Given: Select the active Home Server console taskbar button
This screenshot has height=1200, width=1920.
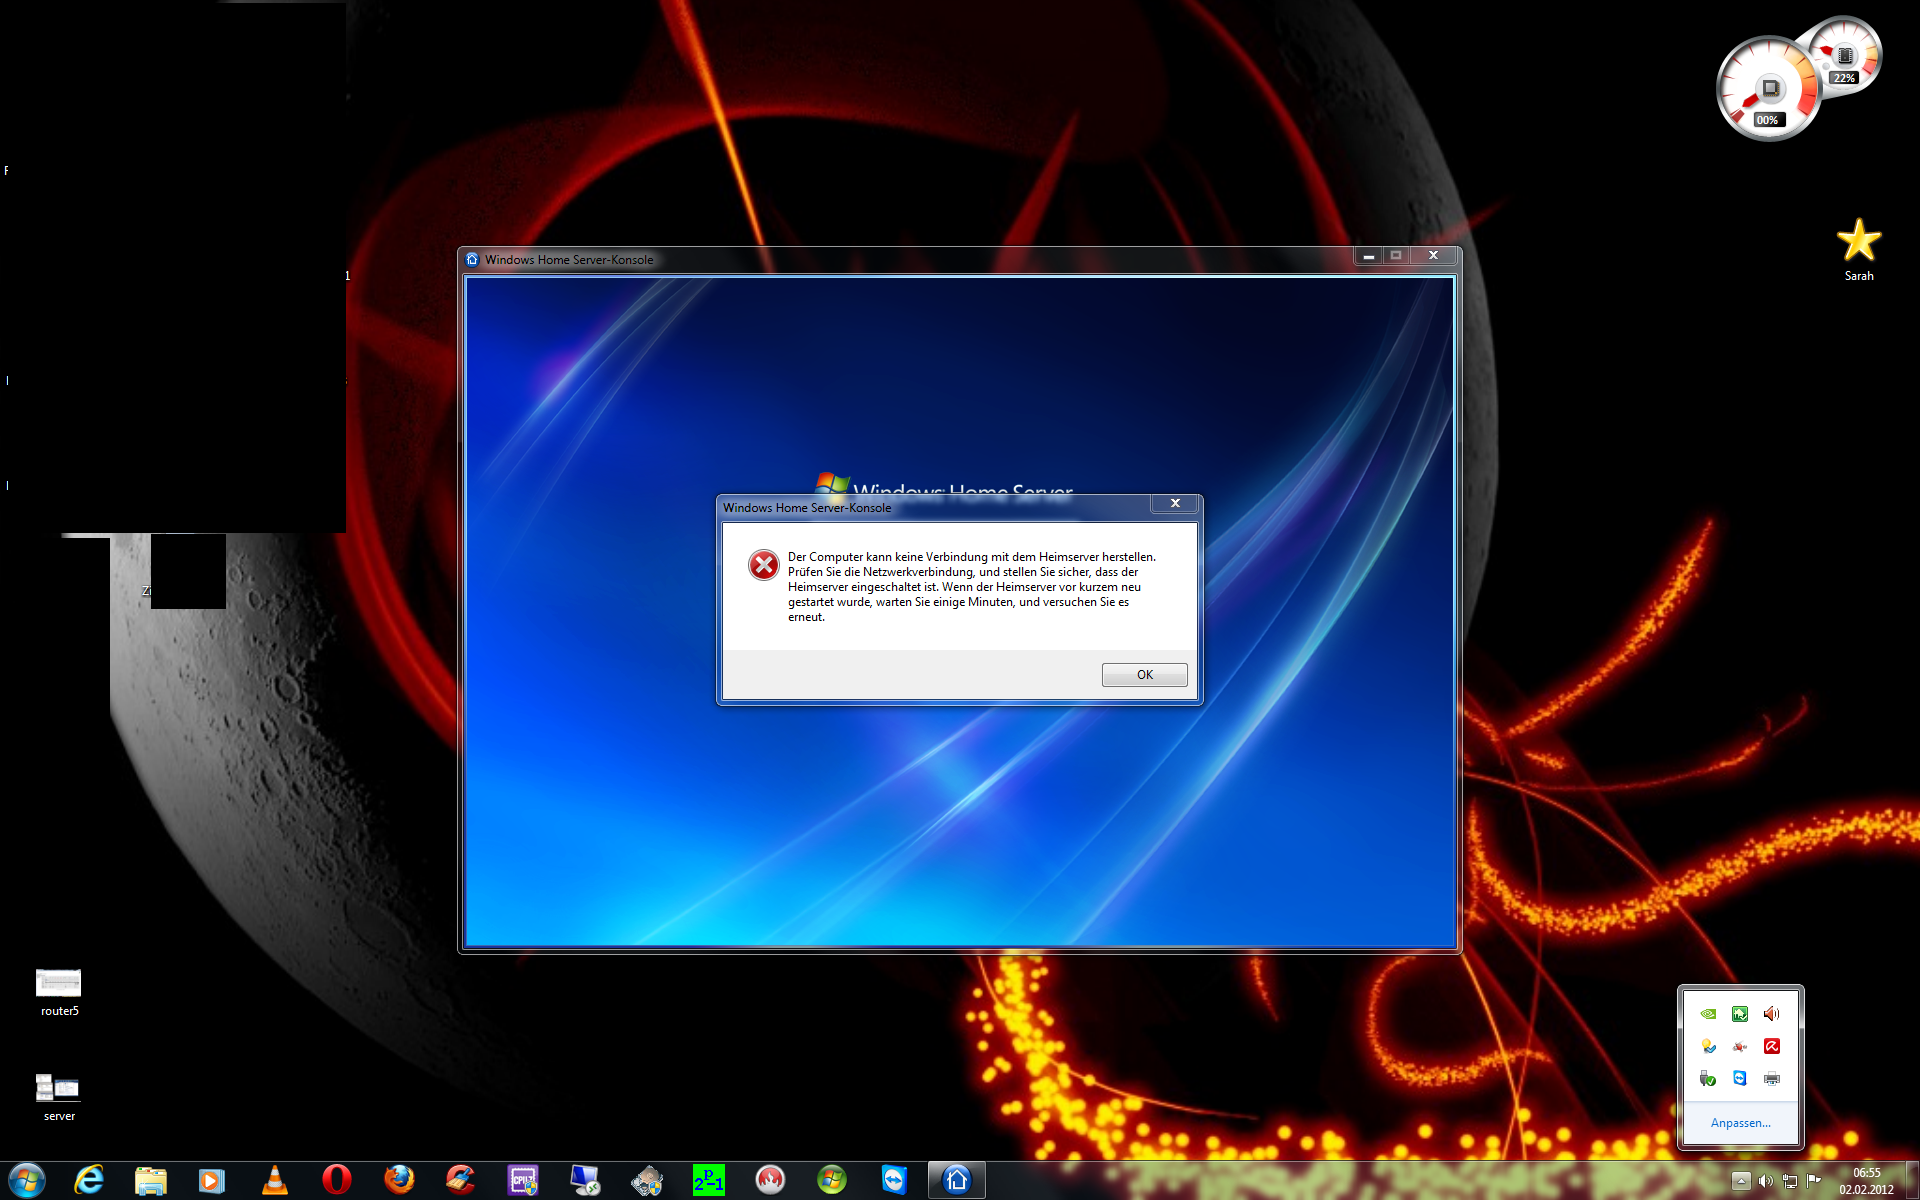Looking at the screenshot, I should pos(957,1181).
